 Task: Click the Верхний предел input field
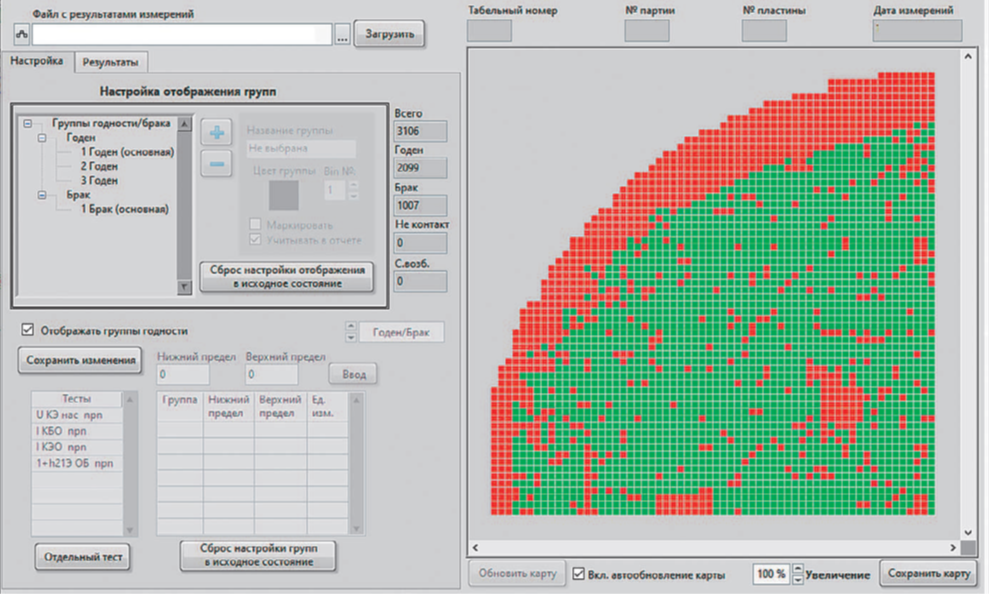coord(271,375)
